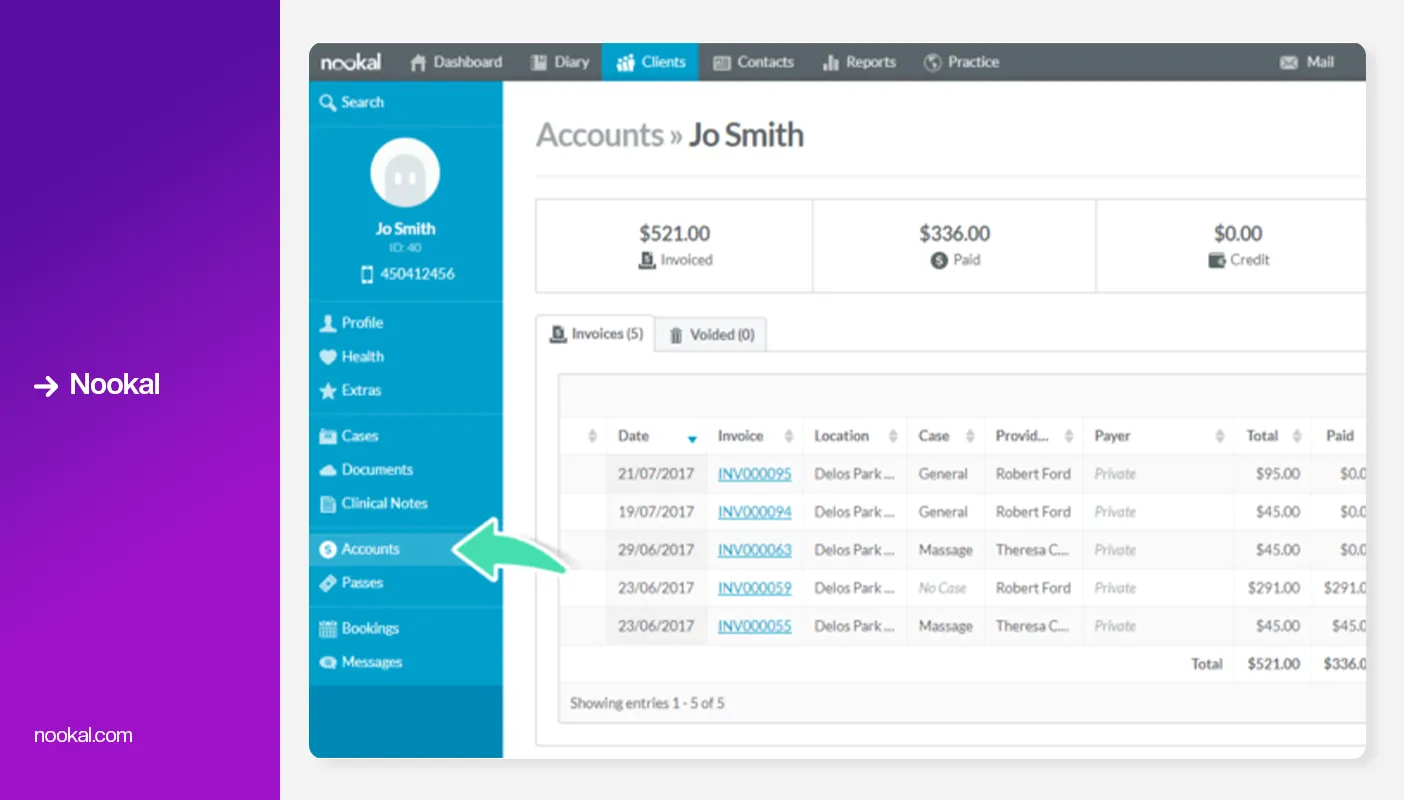Click the Cases briefcase icon
The width and height of the screenshot is (1404, 800).
tap(327, 436)
